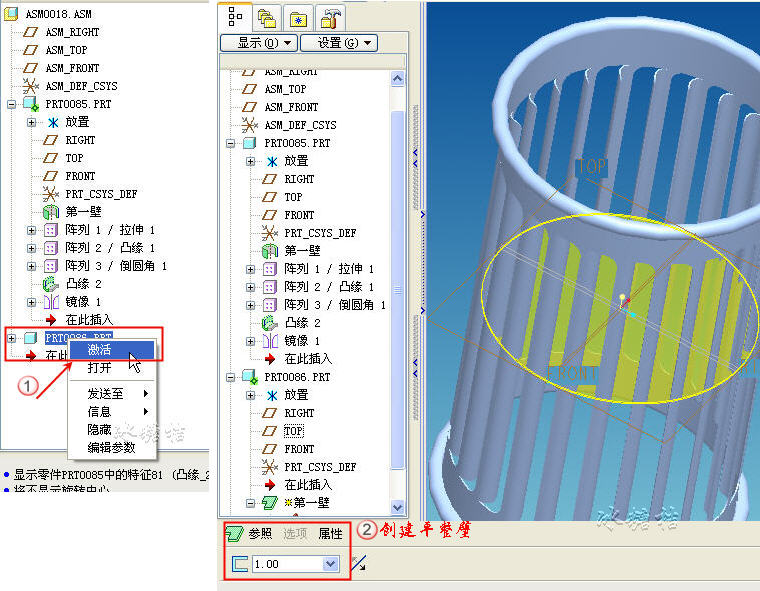This screenshot has height=591, width=760.
Task: Select 凸缘 2 icon in middle tree
Action: 270,323
